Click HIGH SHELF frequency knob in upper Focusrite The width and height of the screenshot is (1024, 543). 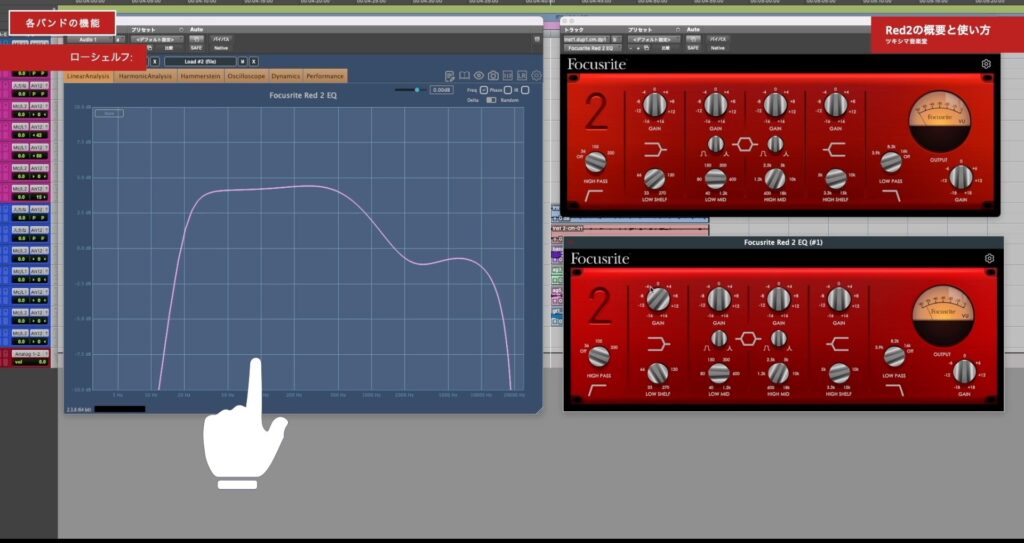pos(836,178)
